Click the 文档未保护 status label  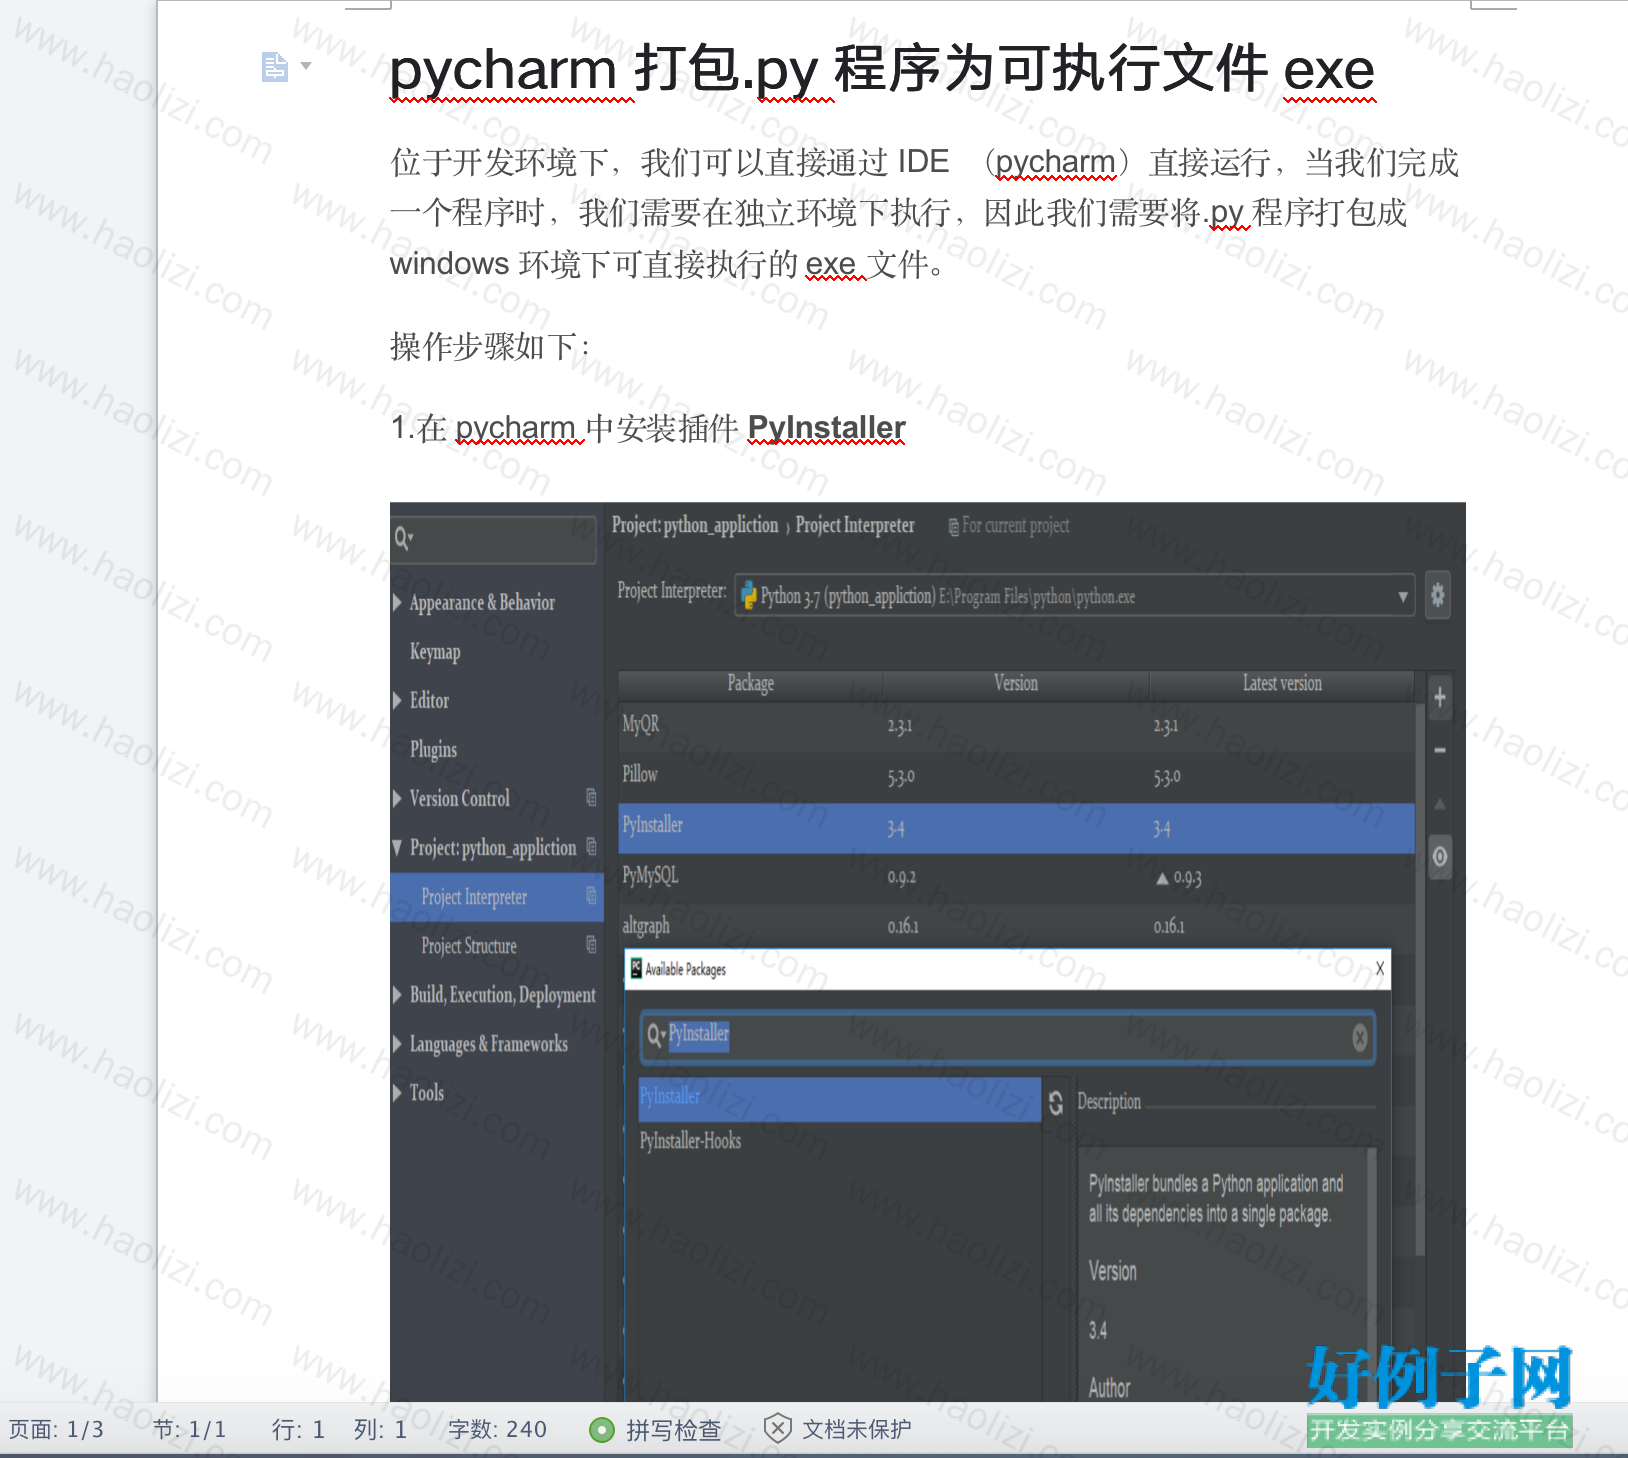point(856,1430)
